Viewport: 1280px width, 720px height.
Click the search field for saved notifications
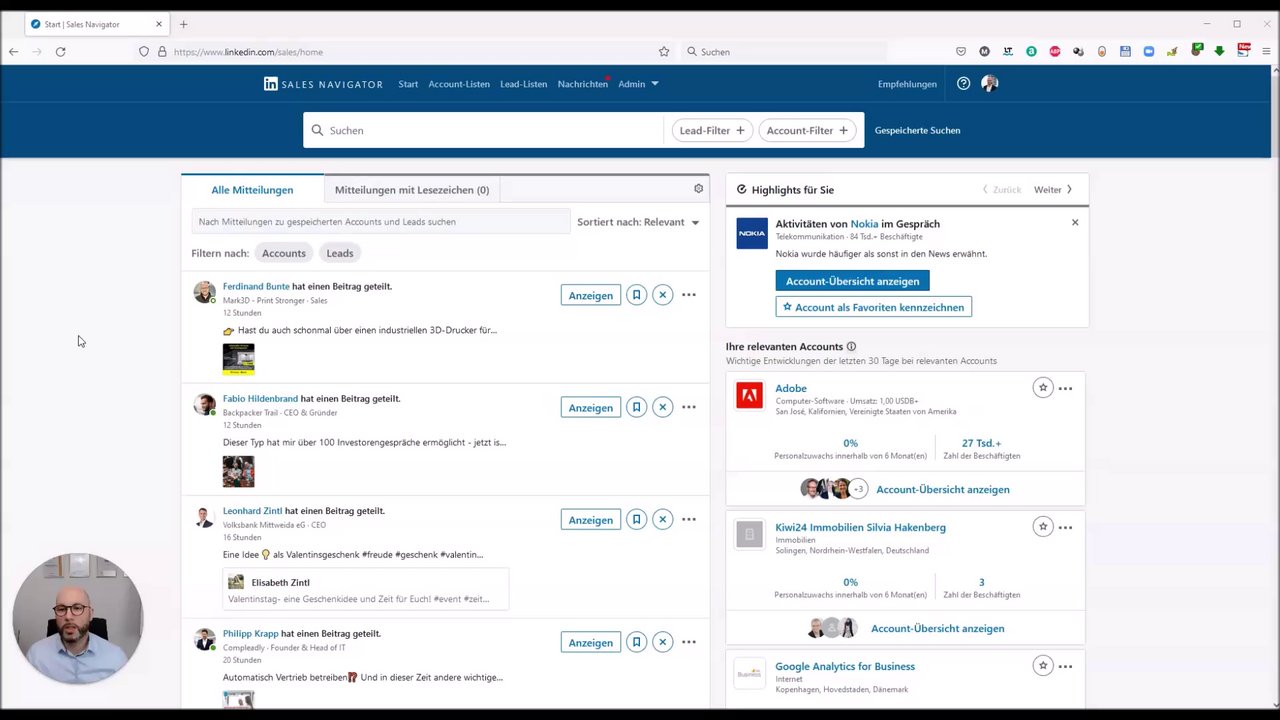point(381,222)
